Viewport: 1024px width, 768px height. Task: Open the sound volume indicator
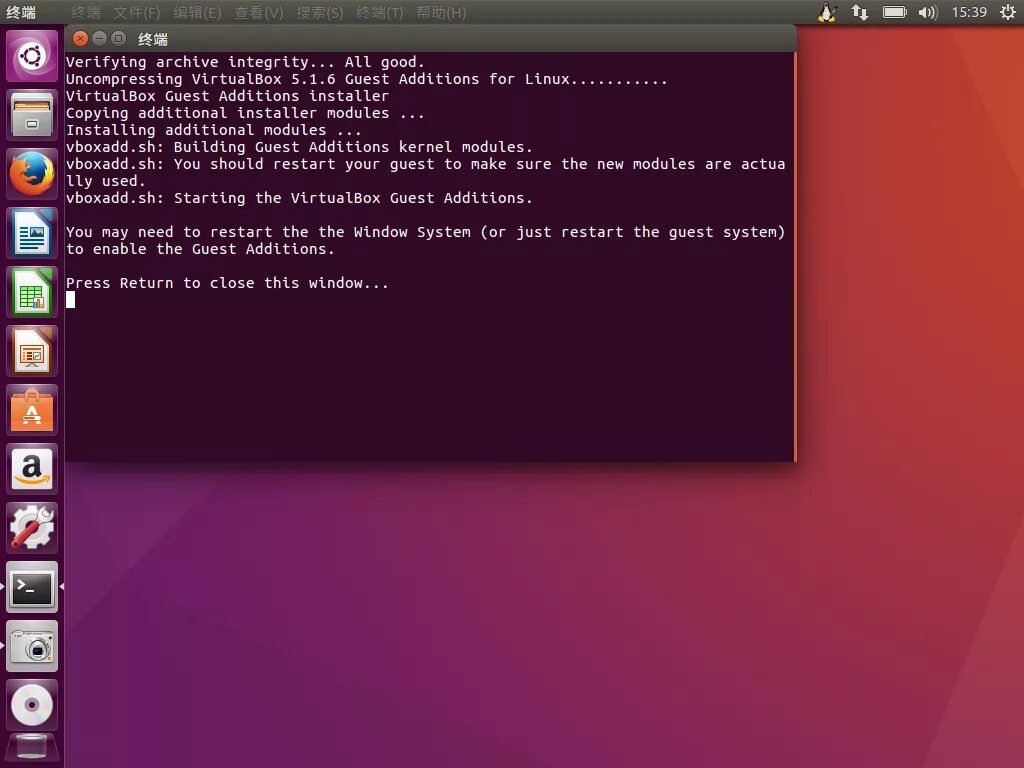tap(927, 12)
